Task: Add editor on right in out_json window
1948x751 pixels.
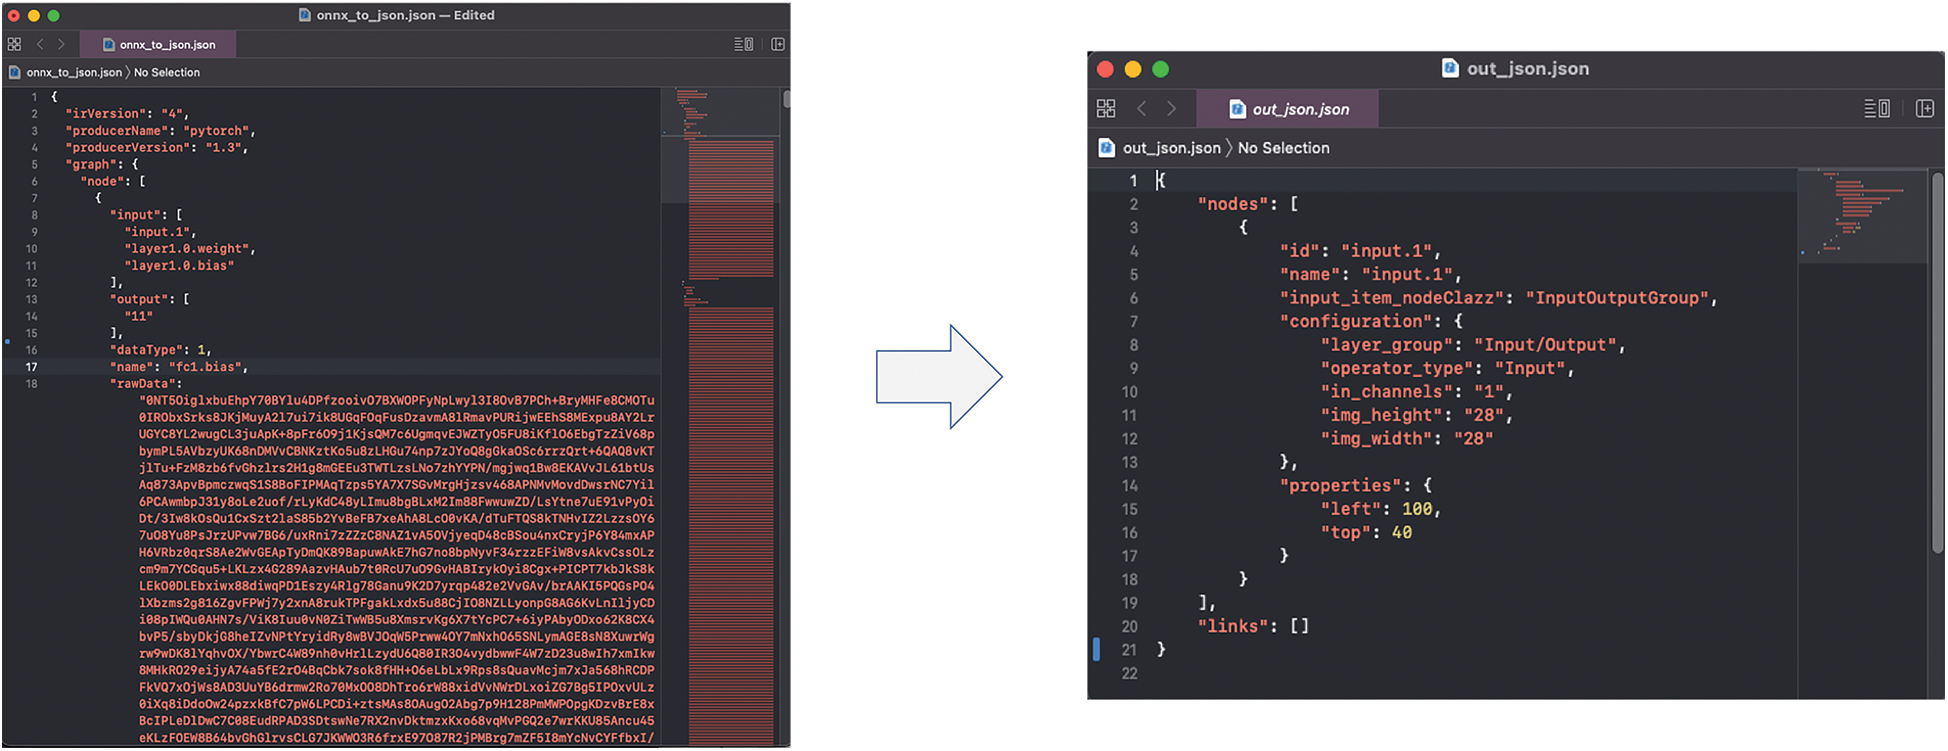Action: [x=1924, y=108]
